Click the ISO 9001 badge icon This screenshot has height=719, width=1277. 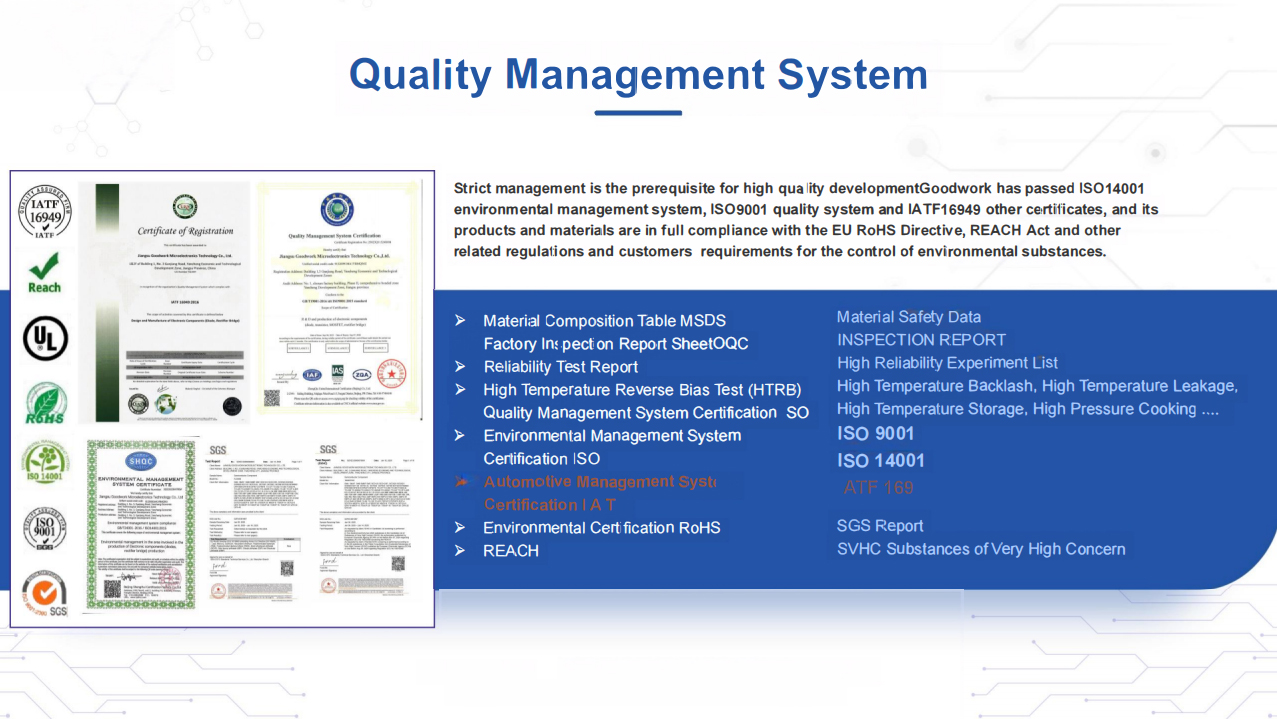45,529
